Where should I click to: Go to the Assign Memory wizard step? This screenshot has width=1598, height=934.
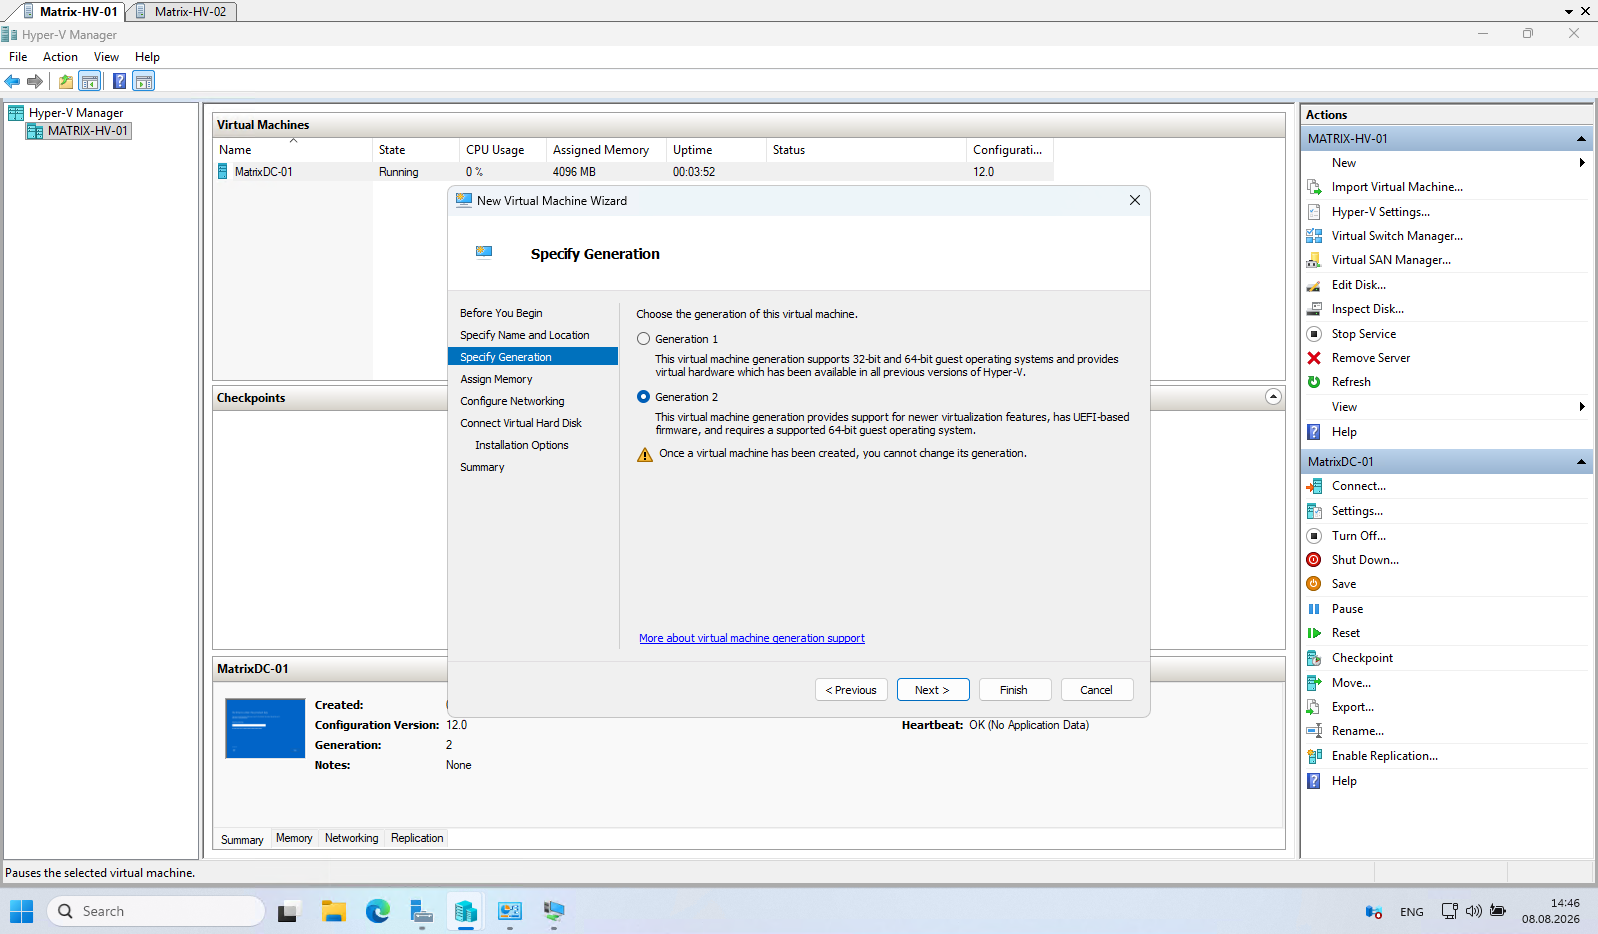point(496,379)
